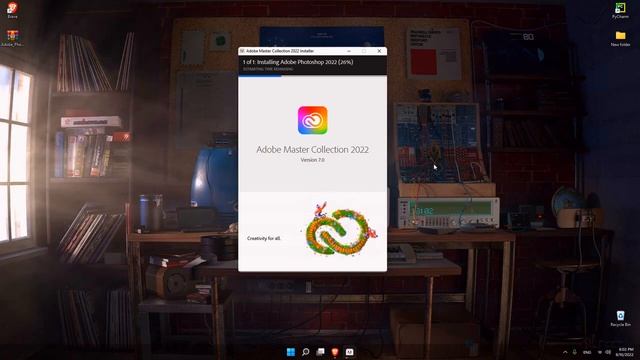Open Task View on the taskbar
This screenshot has height=360, width=640.
click(x=320, y=352)
